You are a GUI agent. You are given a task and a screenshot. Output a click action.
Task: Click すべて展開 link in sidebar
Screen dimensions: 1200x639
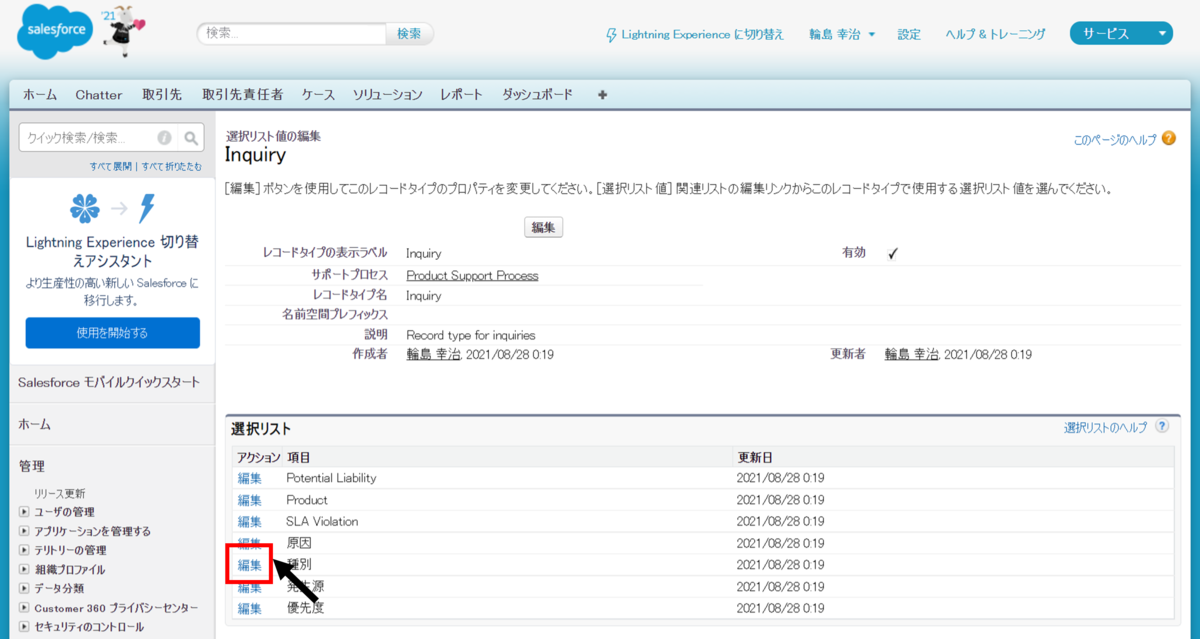tap(111, 166)
